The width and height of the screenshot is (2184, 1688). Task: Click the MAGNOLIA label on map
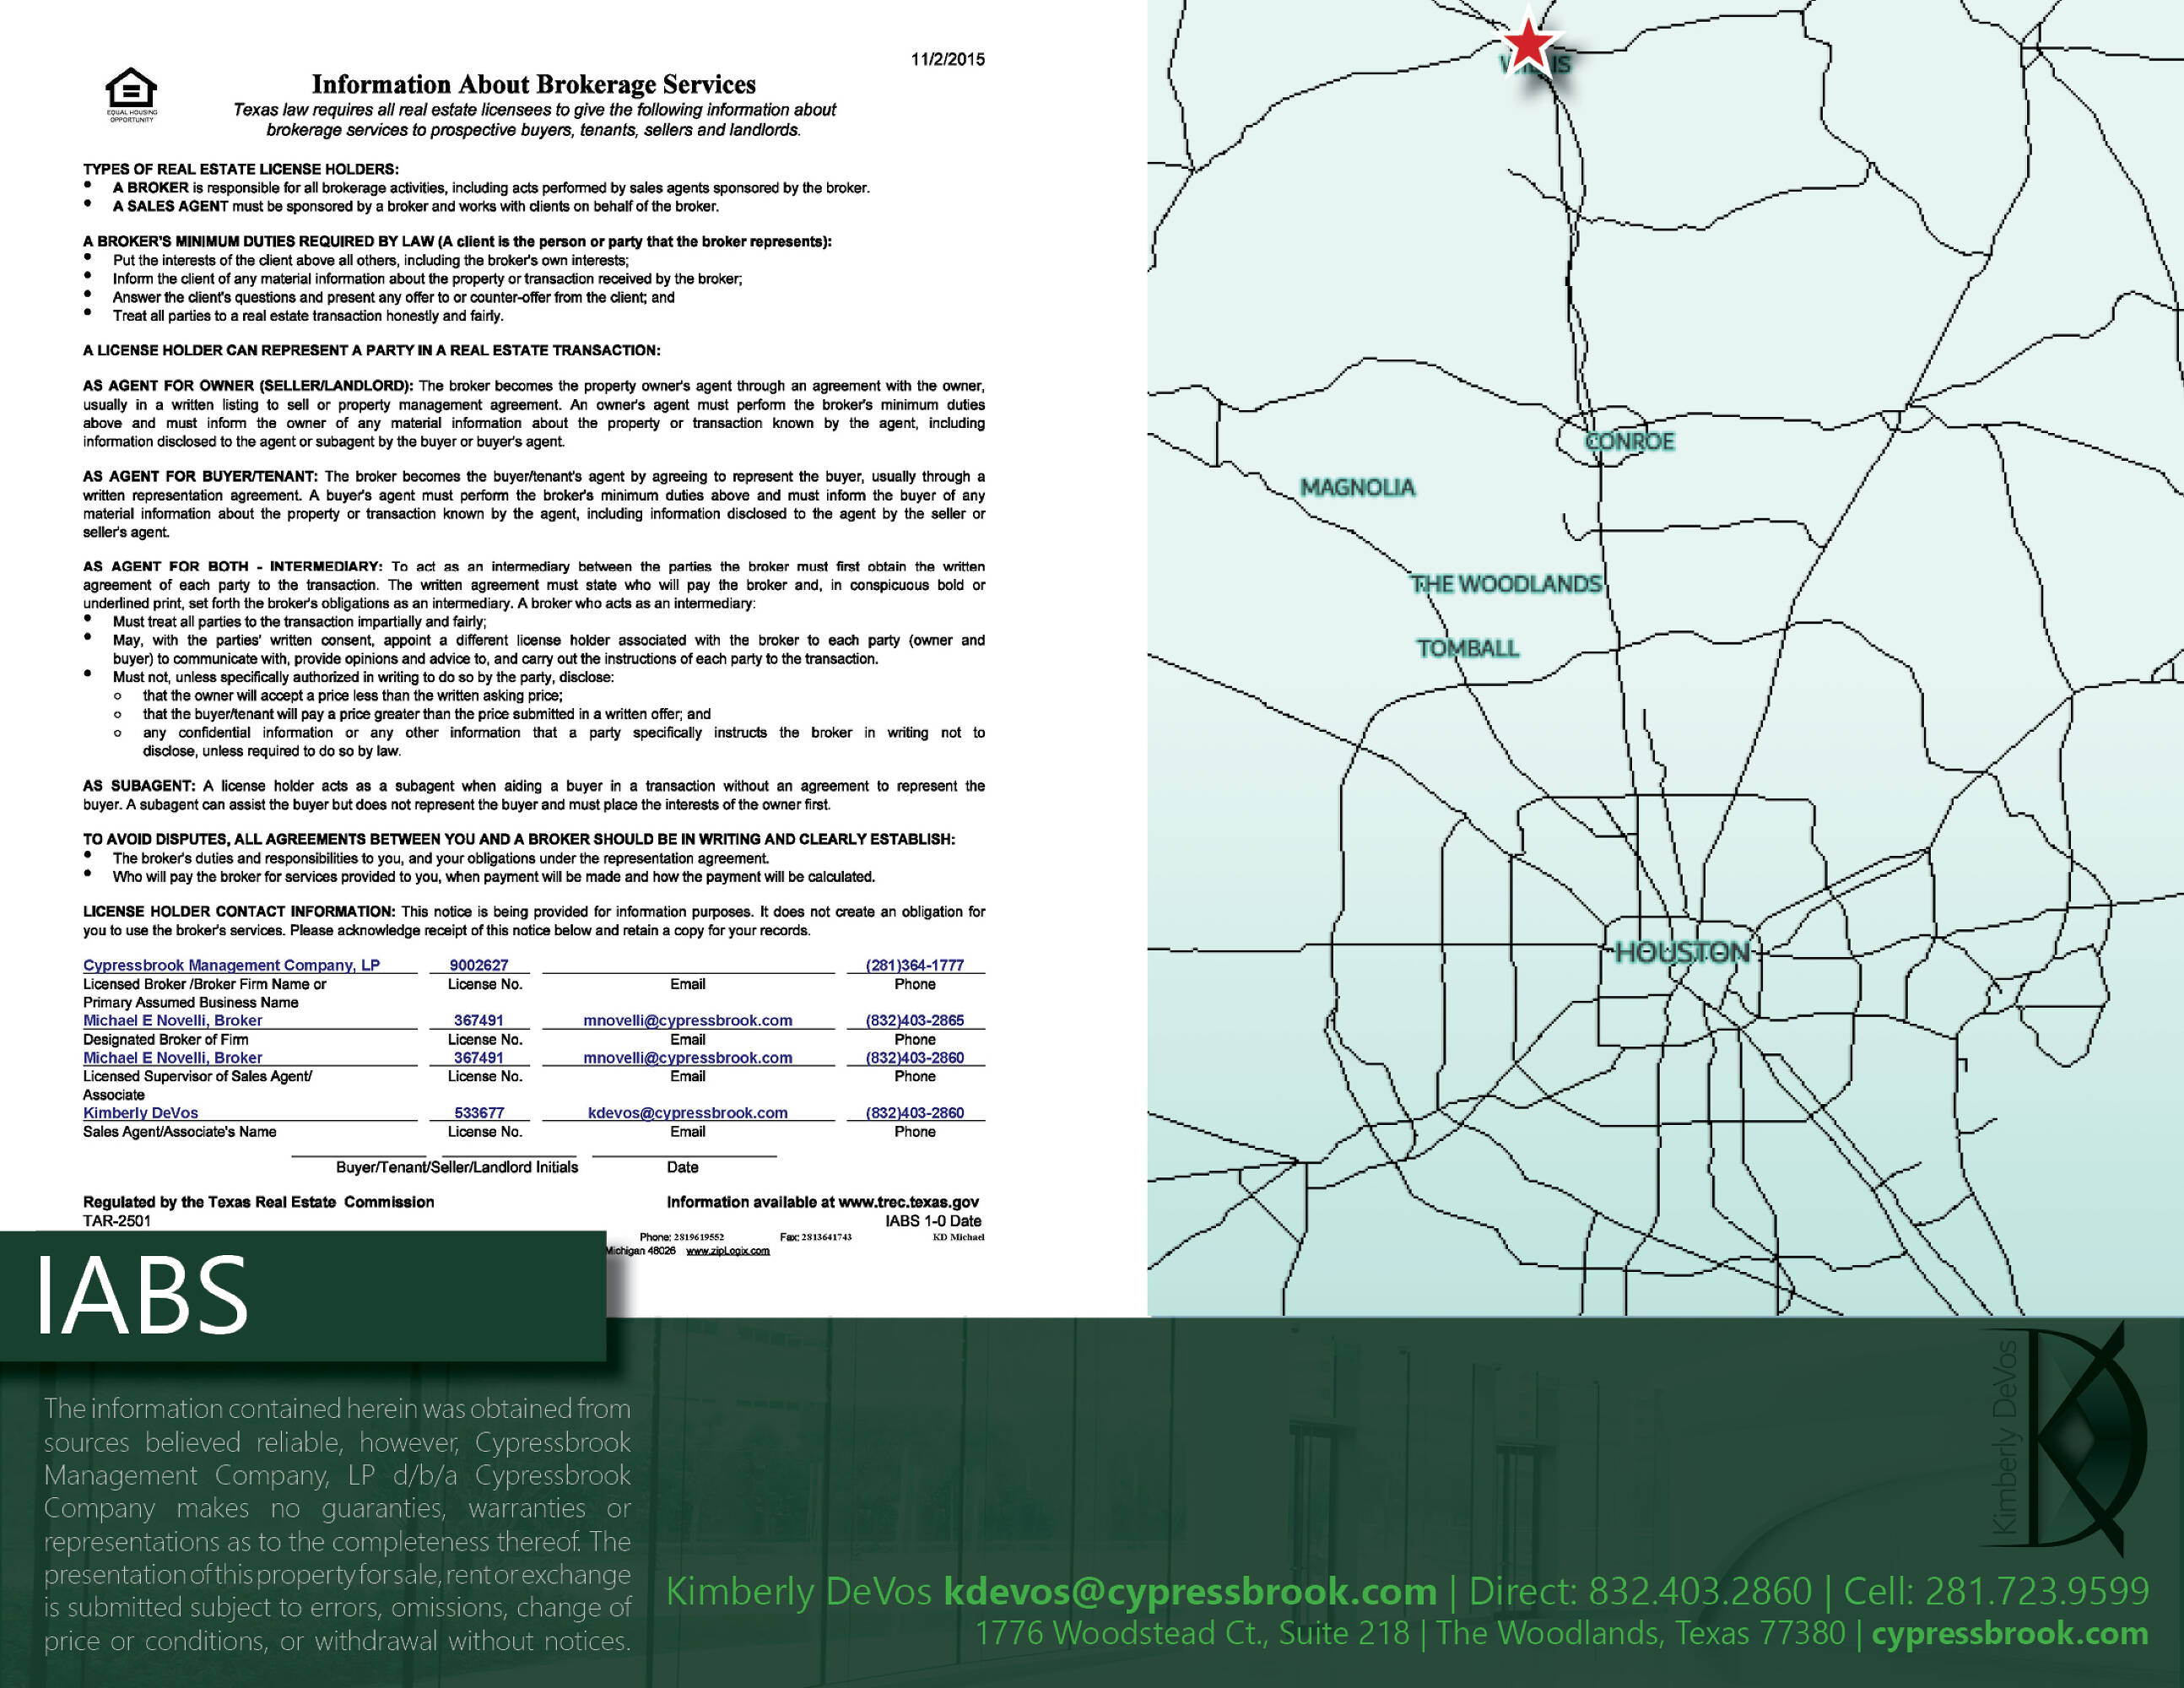pos(1357,487)
